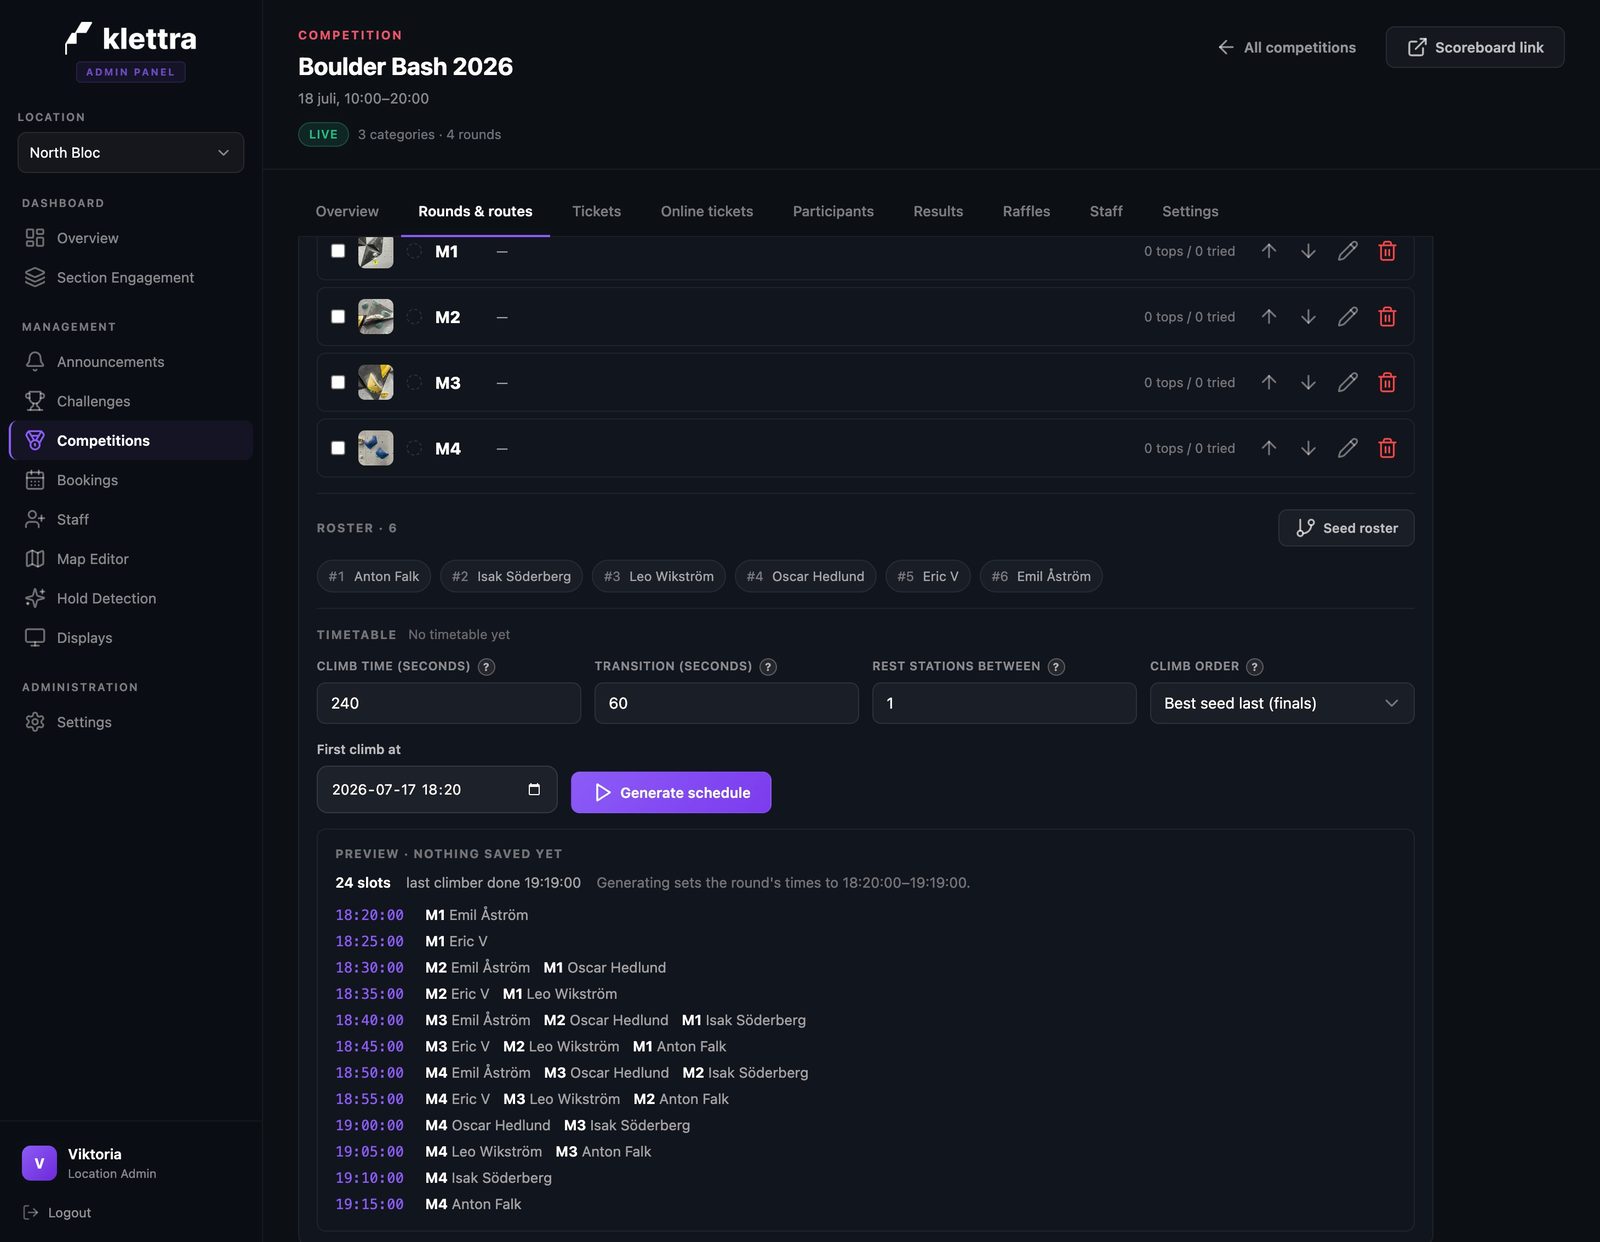Image resolution: width=1600 pixels, height=1242 pixels.
Task: Delete route M4 with trash icon
Action: point(1387,448)
